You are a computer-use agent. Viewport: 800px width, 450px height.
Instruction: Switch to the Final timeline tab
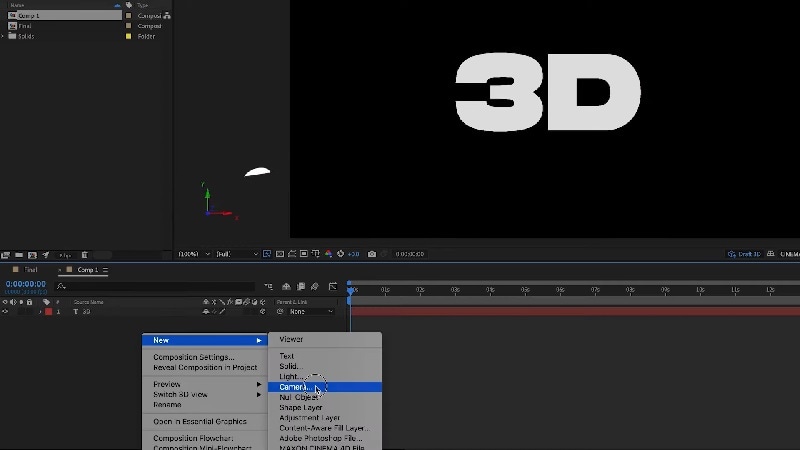31,269
